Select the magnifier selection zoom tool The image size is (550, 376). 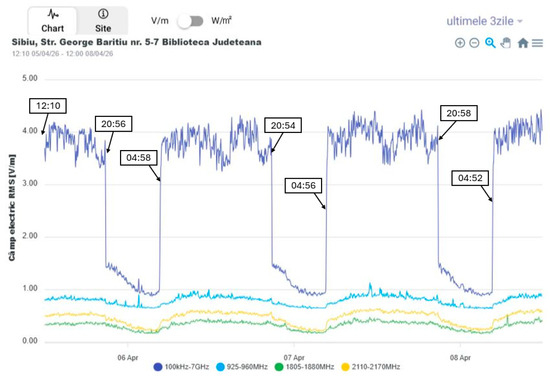(x=490, y=43)
